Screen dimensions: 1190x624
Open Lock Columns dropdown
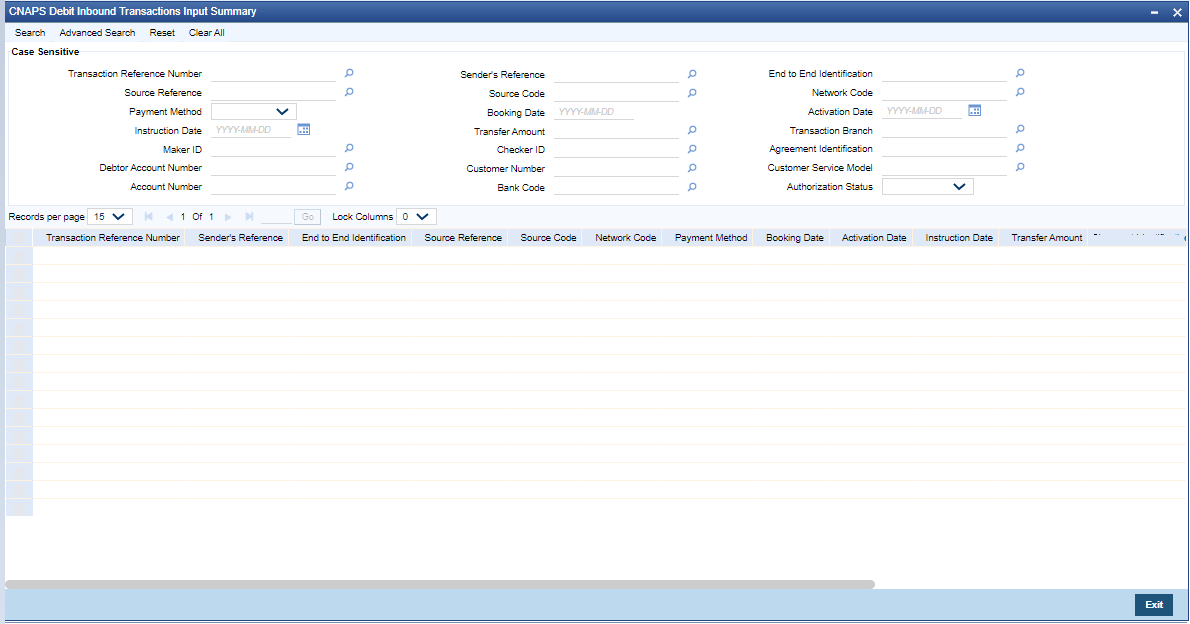tap(416, 216)
